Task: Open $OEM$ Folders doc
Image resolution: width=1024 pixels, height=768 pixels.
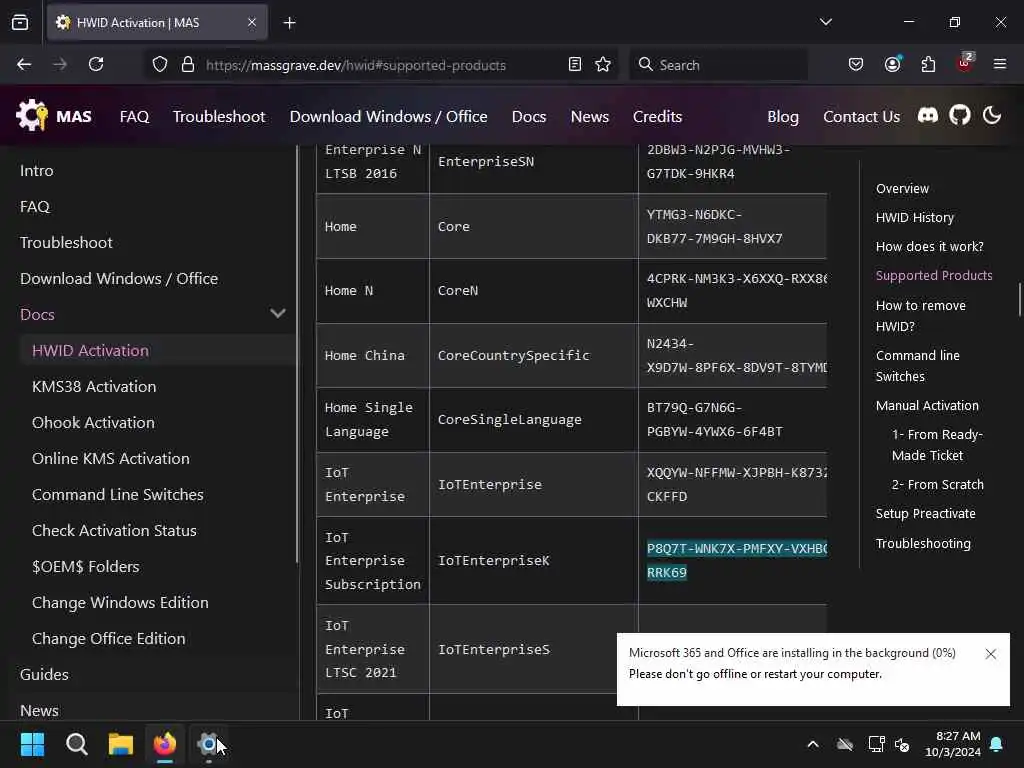Action: 86,566
